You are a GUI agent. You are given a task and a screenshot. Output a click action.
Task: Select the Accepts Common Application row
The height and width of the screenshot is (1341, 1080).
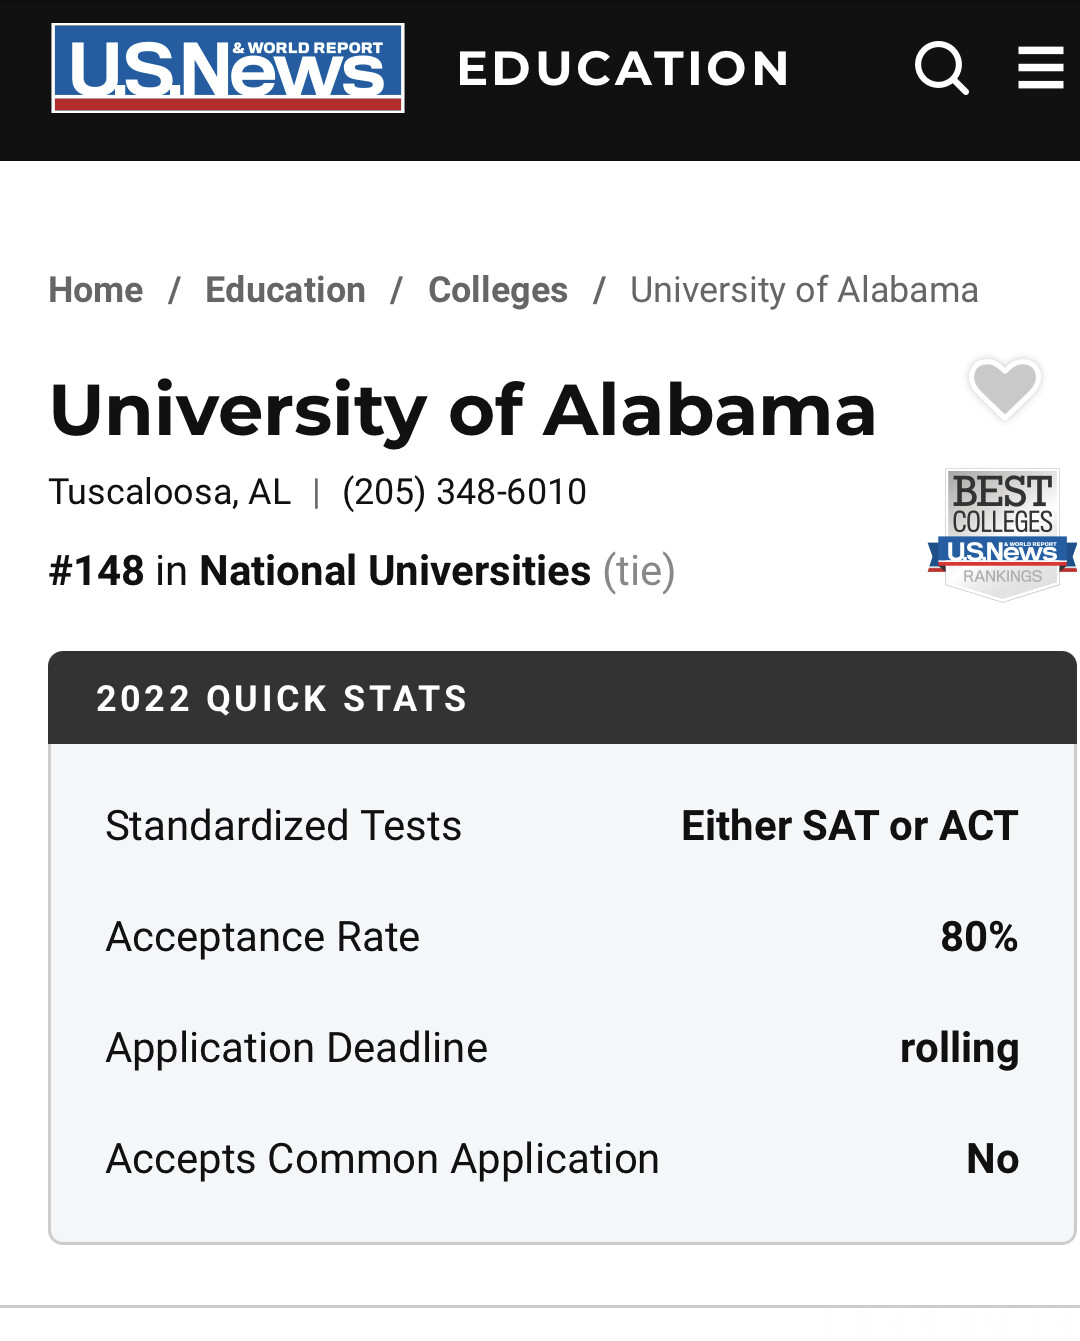click(x=562, y=1159)
